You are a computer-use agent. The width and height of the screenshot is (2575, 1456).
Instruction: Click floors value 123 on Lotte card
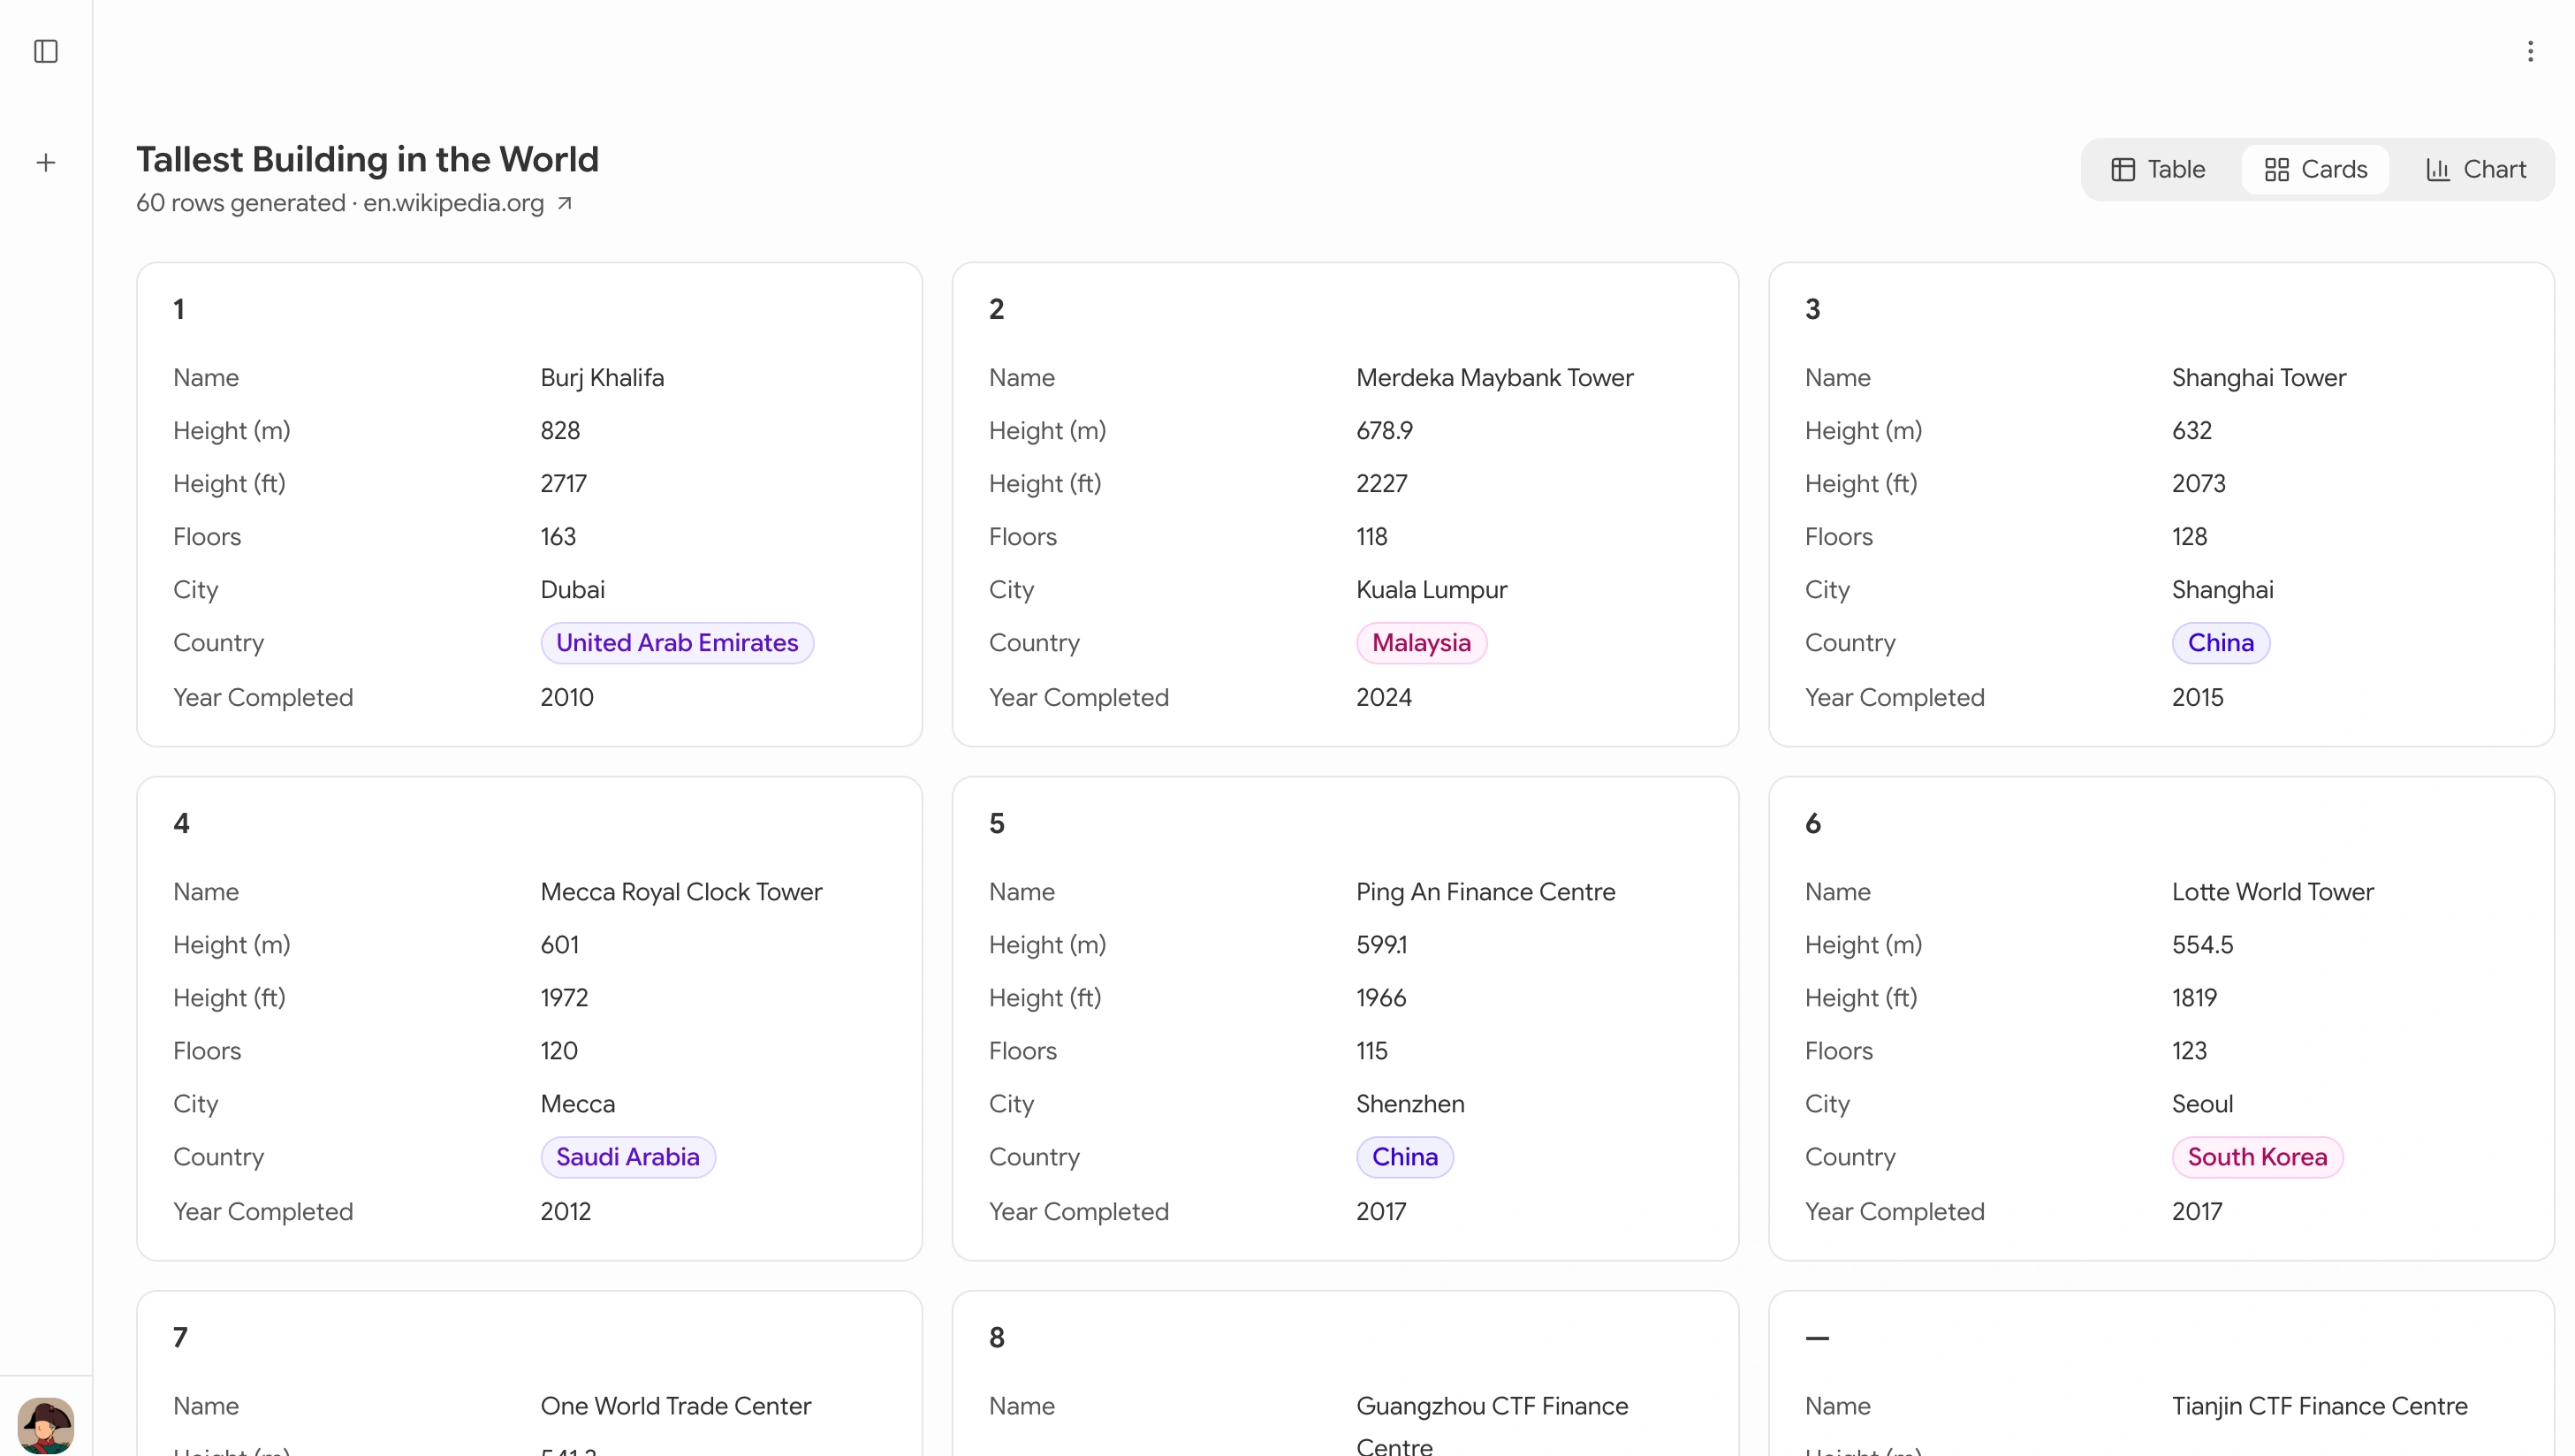point(2189,1051)
